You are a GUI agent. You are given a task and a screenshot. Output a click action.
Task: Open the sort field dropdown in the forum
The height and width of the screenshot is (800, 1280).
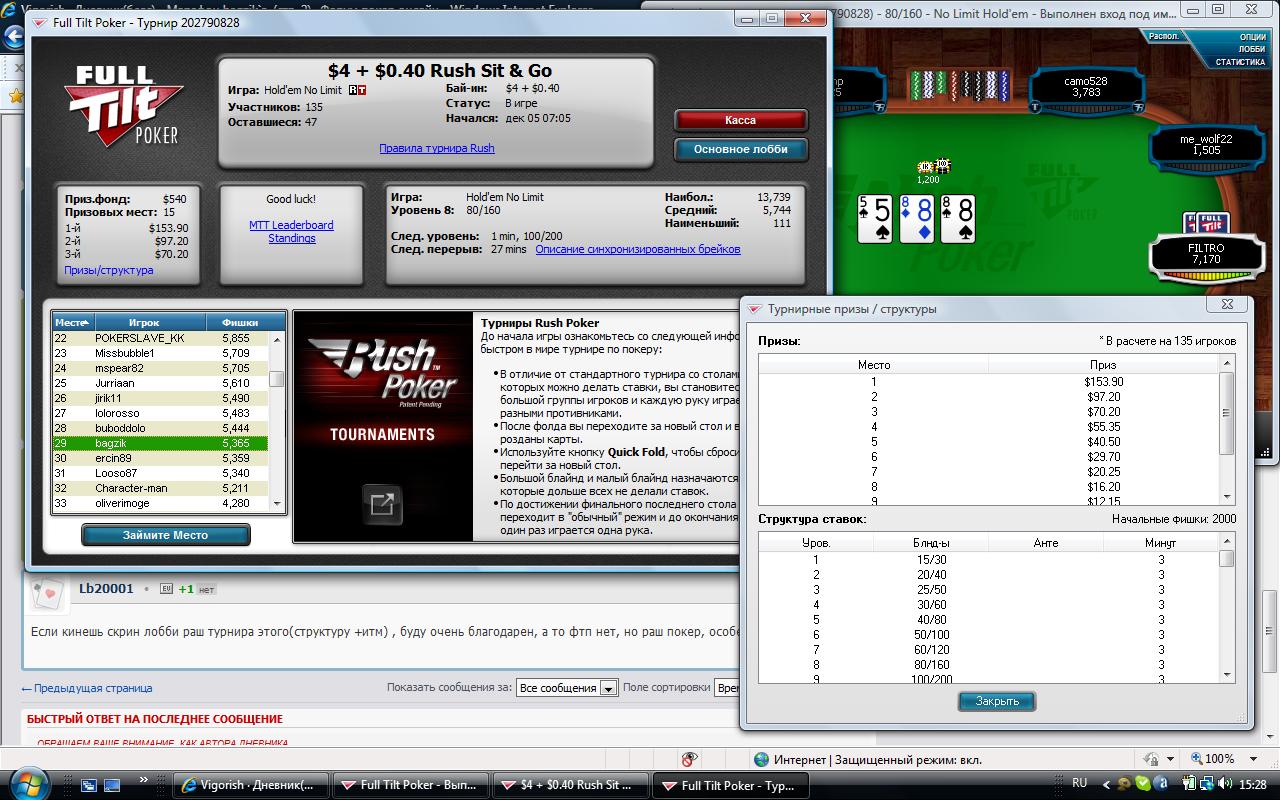[728, 688]
